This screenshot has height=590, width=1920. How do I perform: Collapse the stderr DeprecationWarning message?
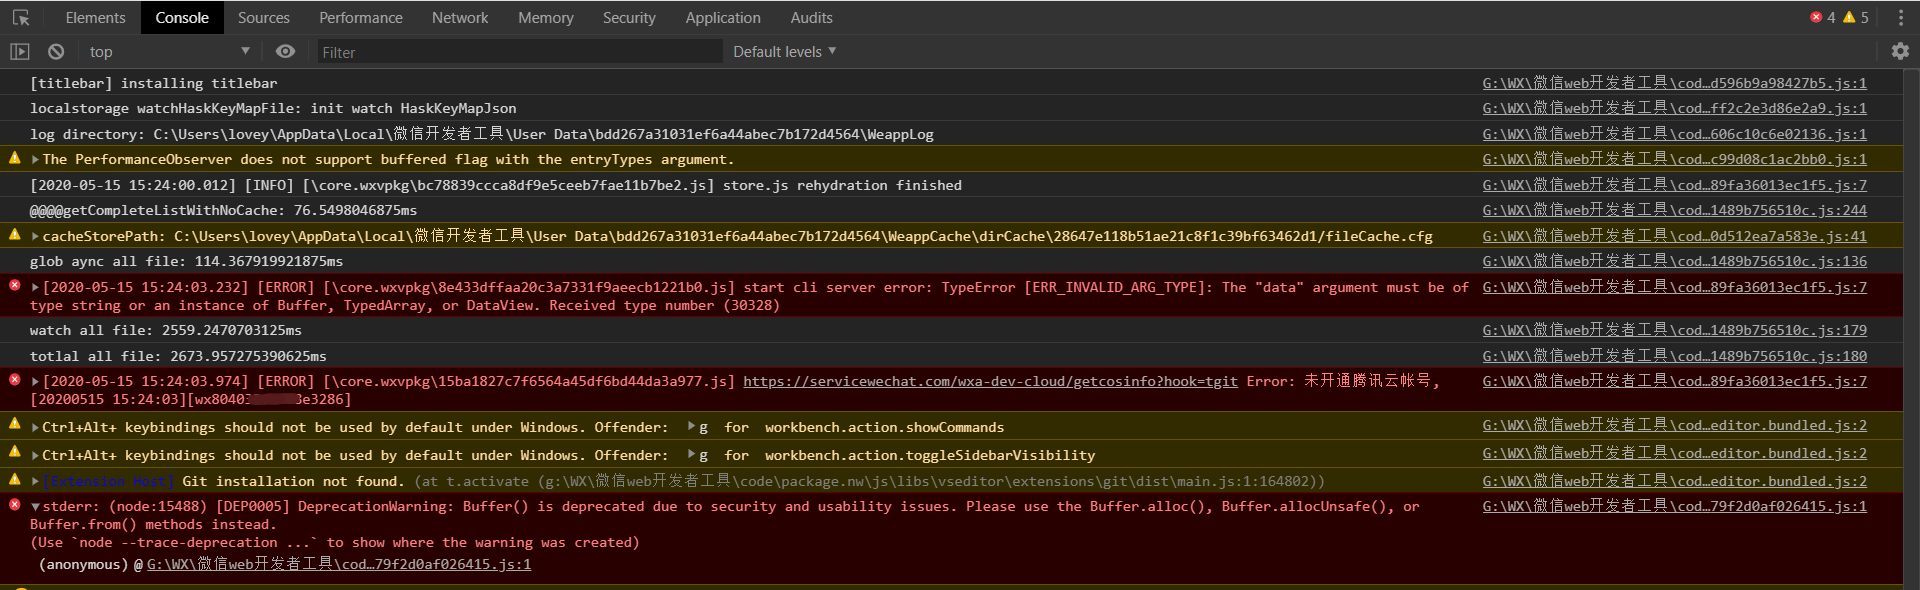pos(36,508)
